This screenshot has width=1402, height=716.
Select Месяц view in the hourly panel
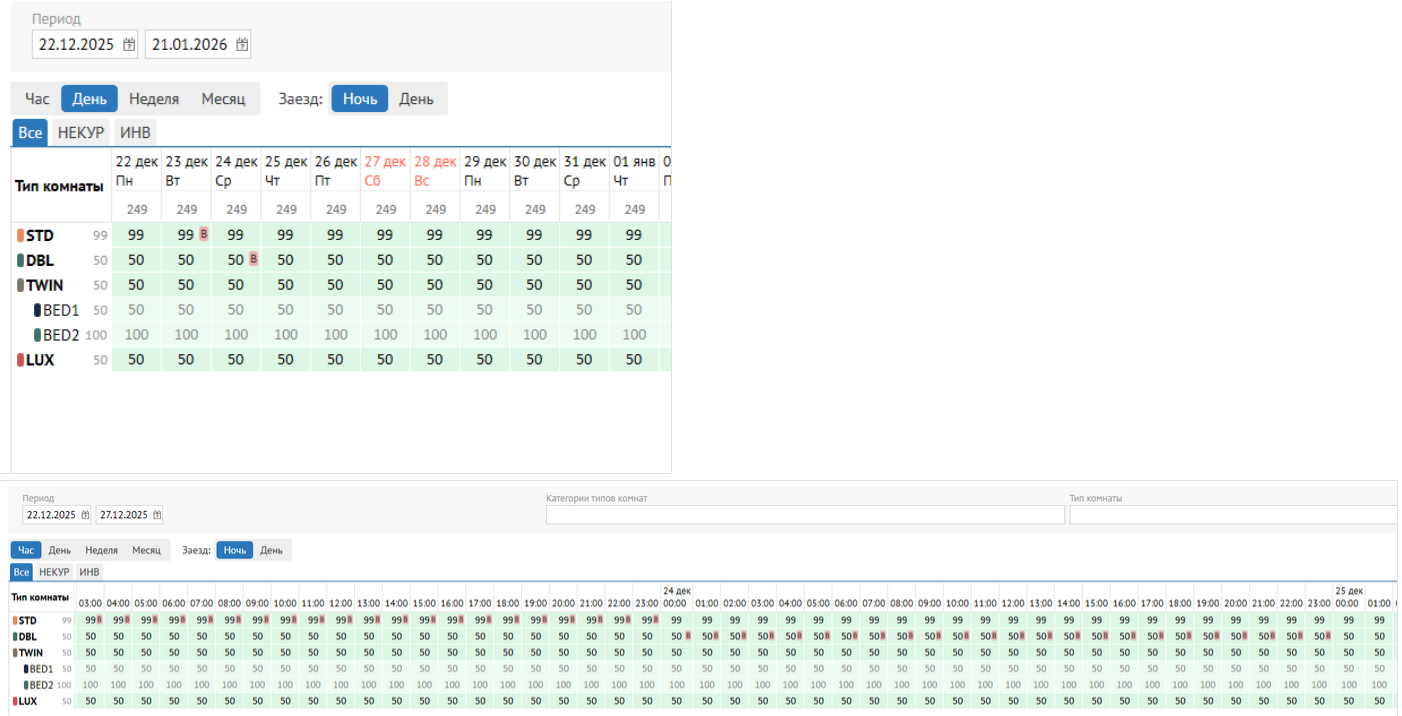pyautogui.click(x=146, y=550)
